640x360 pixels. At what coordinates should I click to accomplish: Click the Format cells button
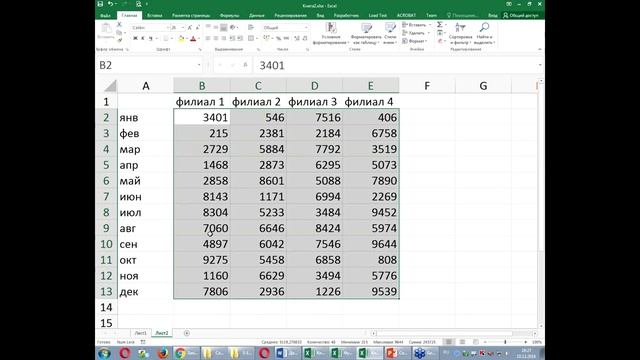click(414, 41)
